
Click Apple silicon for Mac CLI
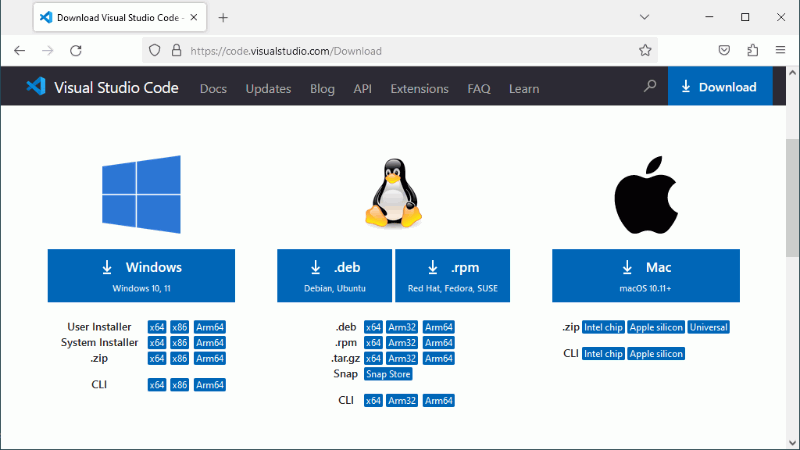click(656, 354)
